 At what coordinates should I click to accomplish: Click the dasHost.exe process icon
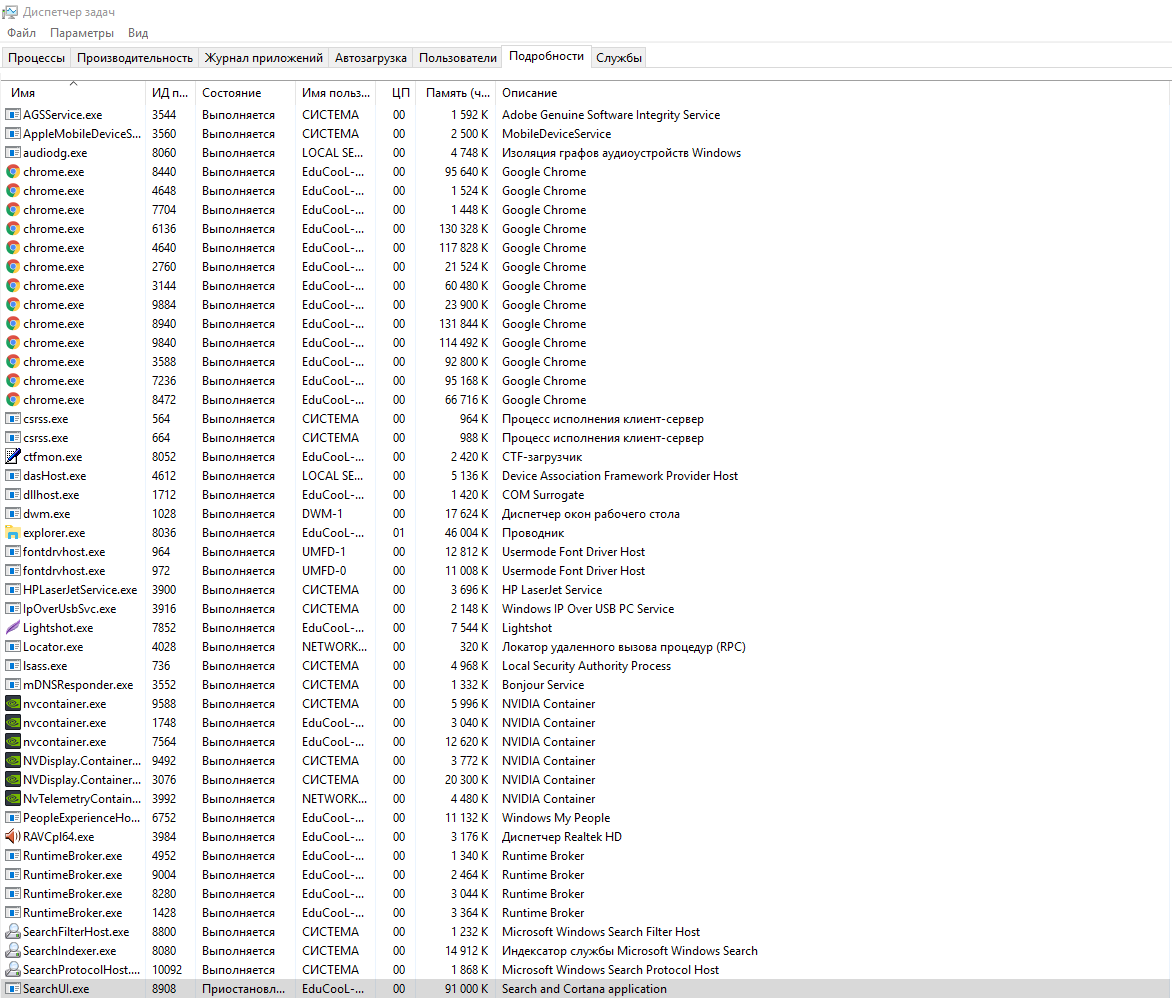[x=13, y=475]
